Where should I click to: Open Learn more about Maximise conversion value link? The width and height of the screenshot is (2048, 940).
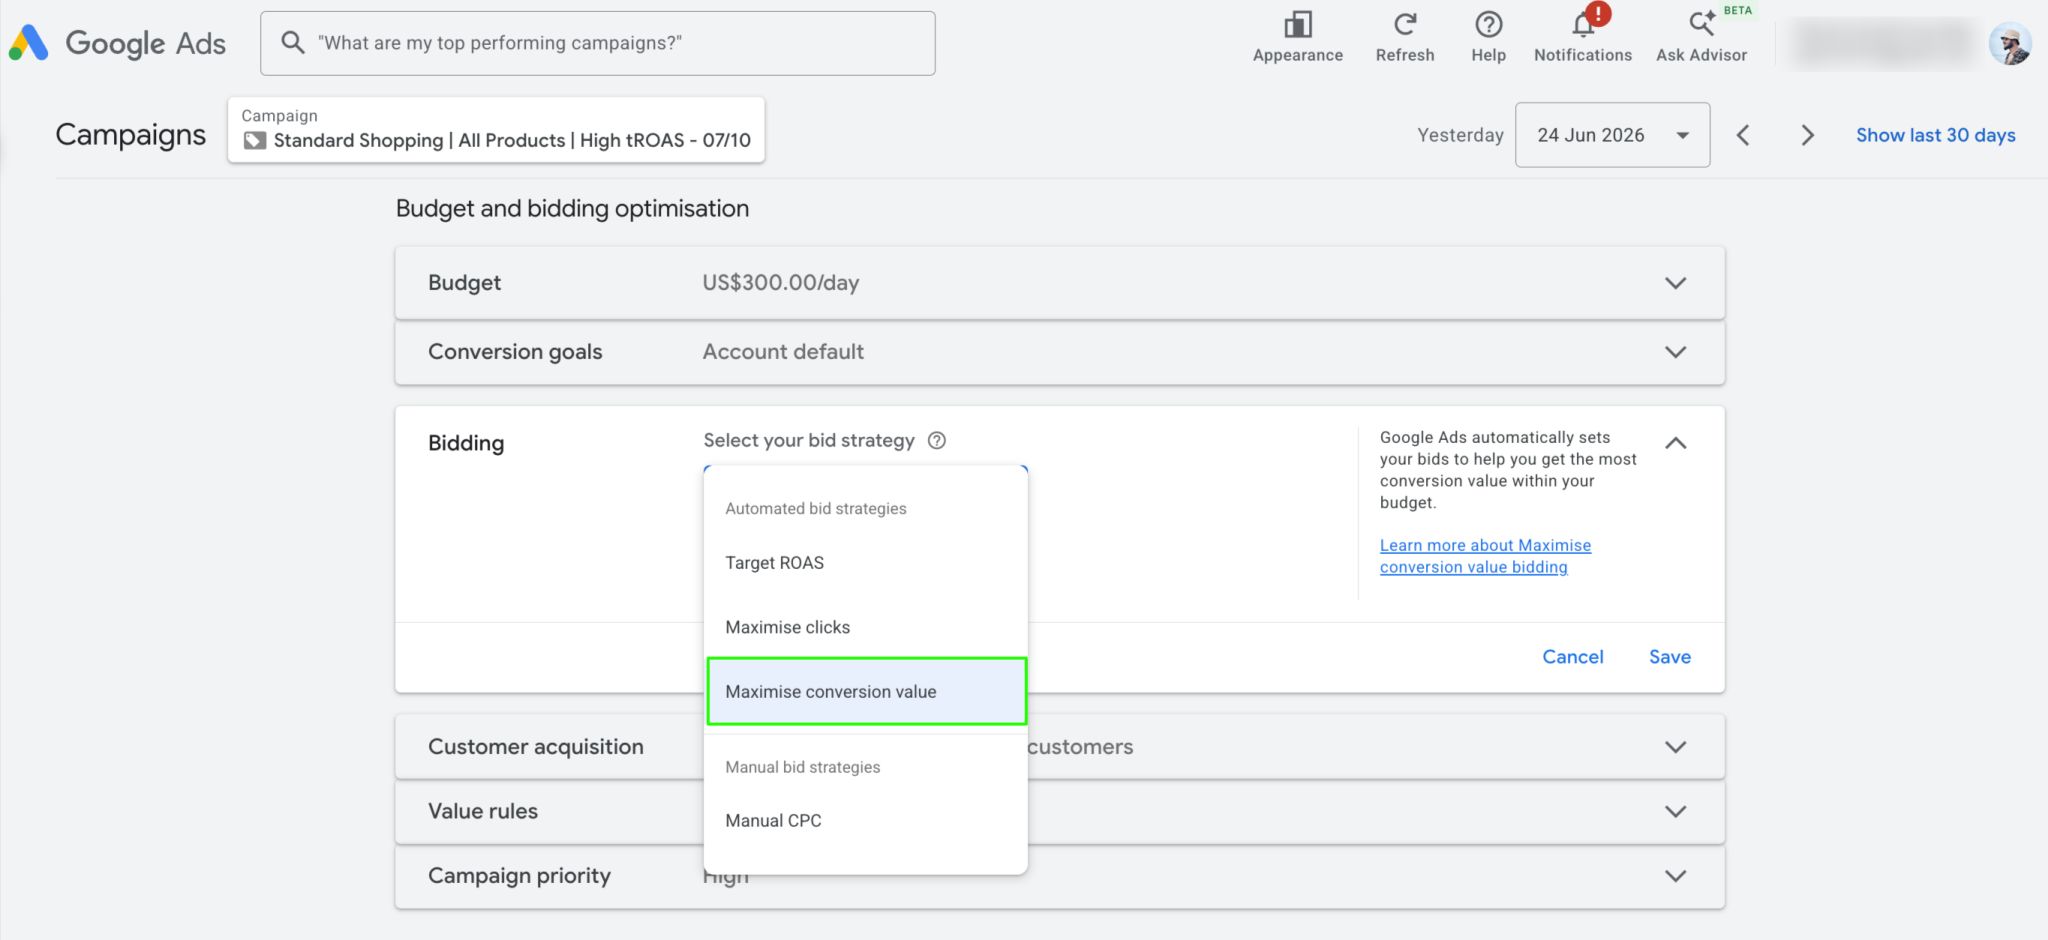point(1485,556)
